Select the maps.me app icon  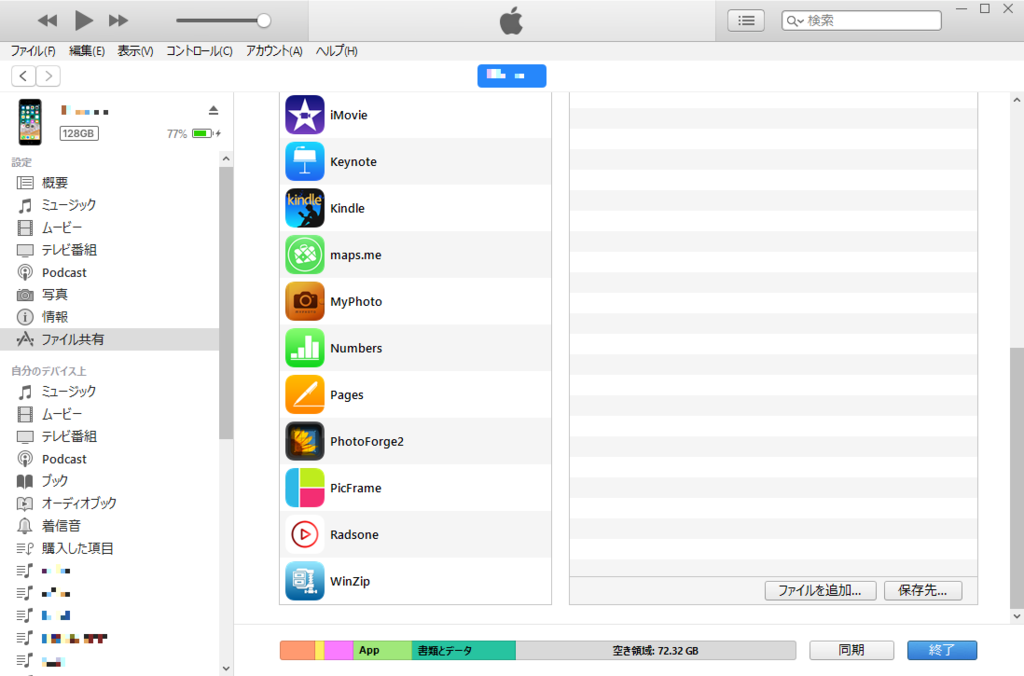304,255
